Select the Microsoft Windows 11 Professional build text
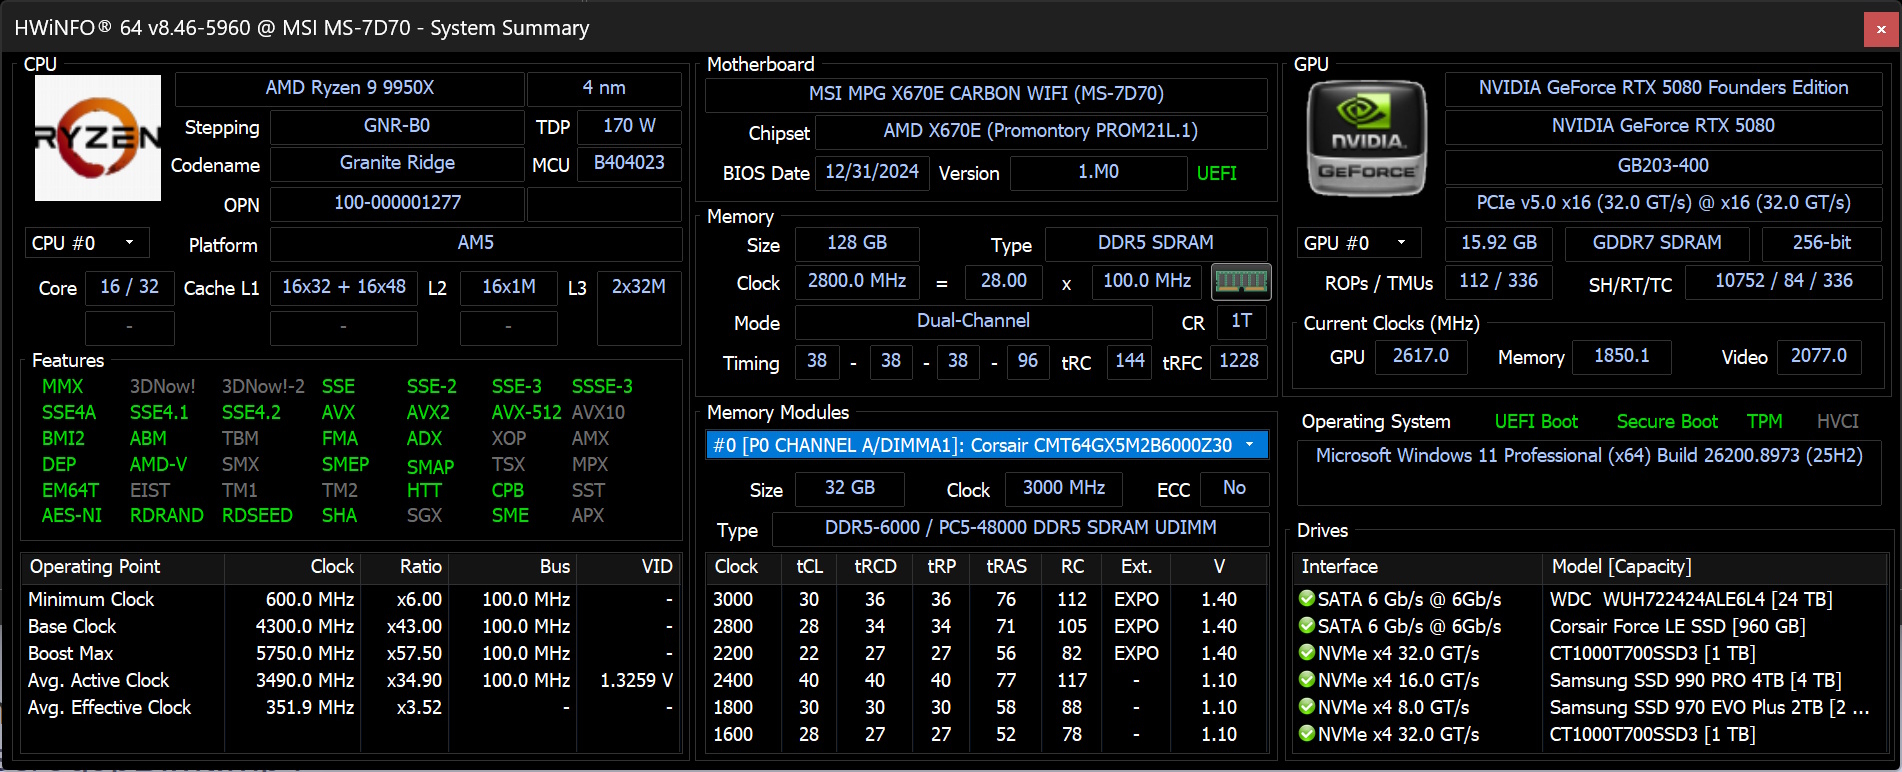 (1589, 456)
